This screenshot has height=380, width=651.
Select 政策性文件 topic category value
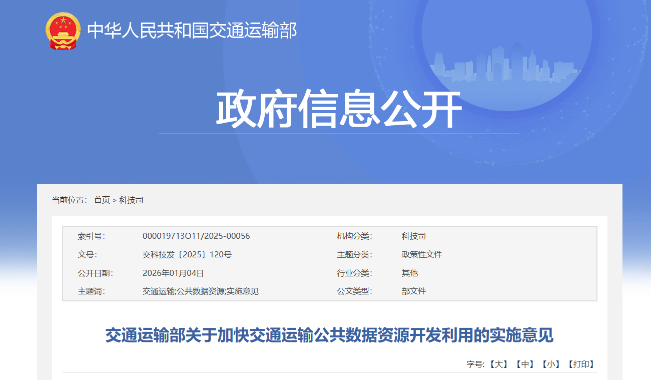coord(421,254)
